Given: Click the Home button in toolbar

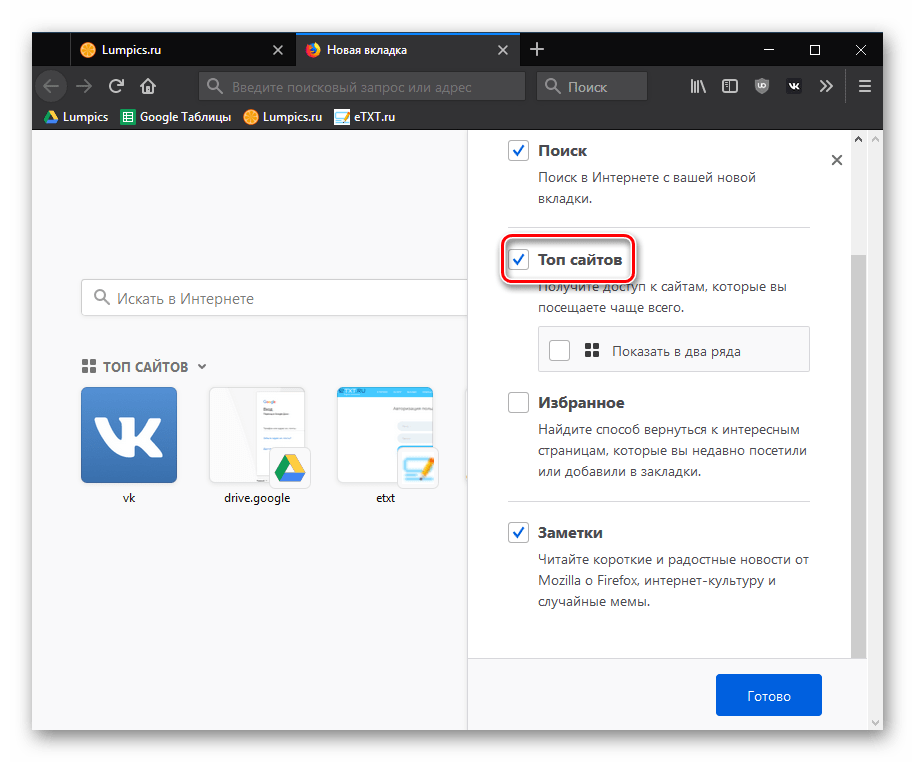Looking at the screenshot, I should 148,86.
